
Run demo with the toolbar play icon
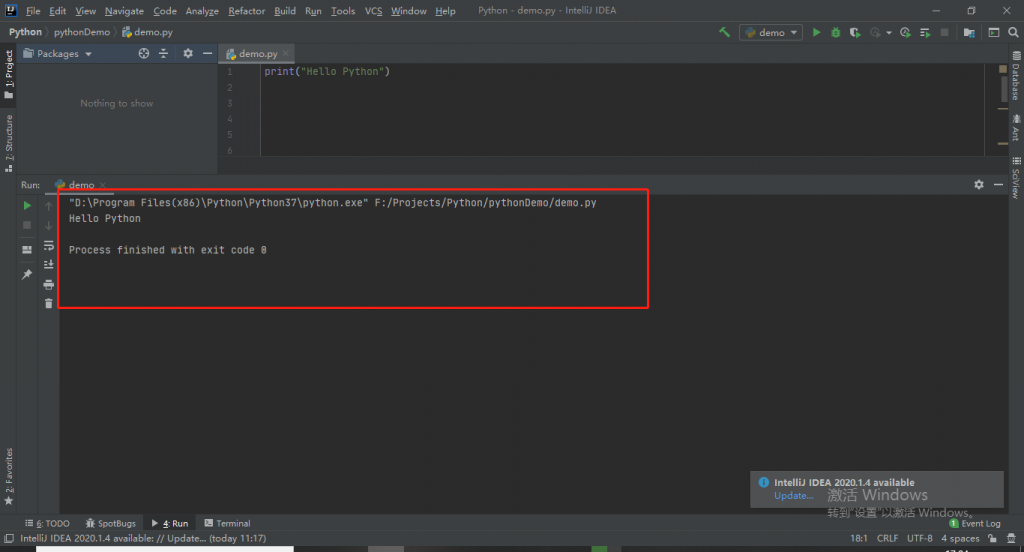pos(816,32)
